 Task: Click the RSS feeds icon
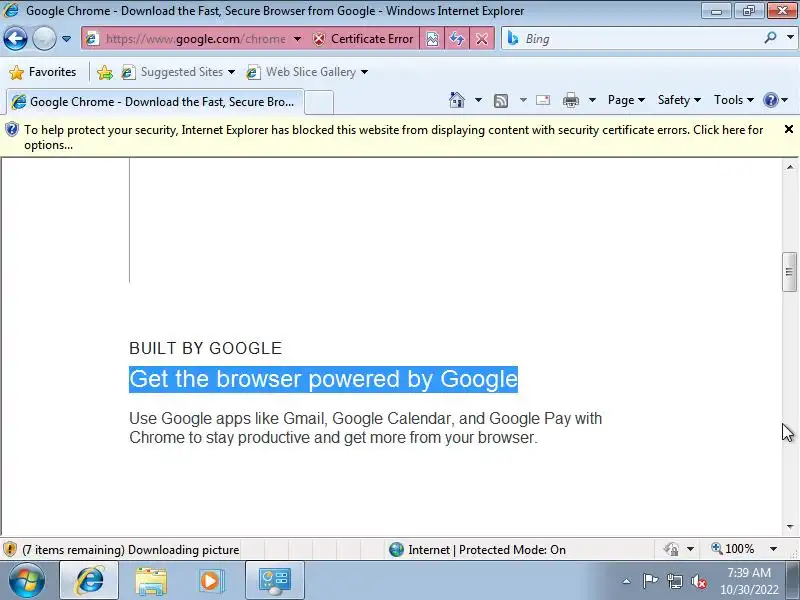[x=501, y=101]
